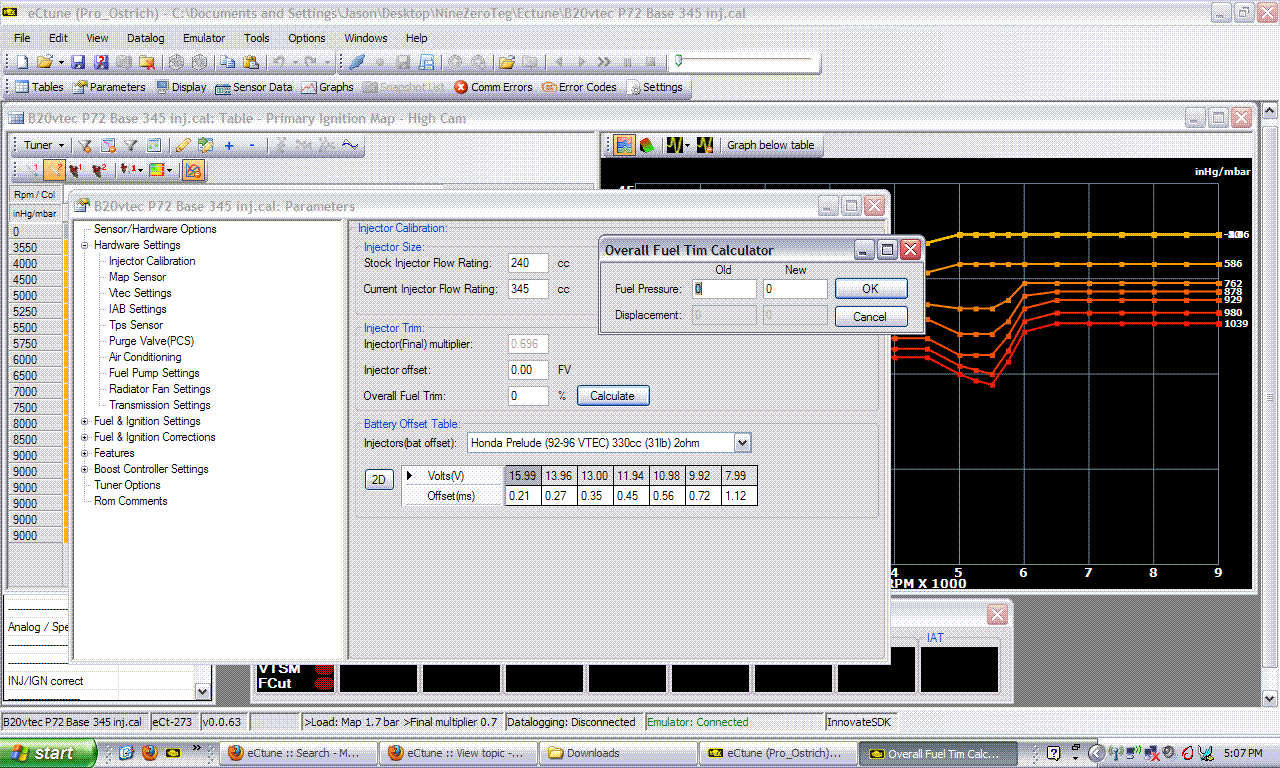
Task: Click the blue smooth curve icon
Action: (x=350, y=145)
